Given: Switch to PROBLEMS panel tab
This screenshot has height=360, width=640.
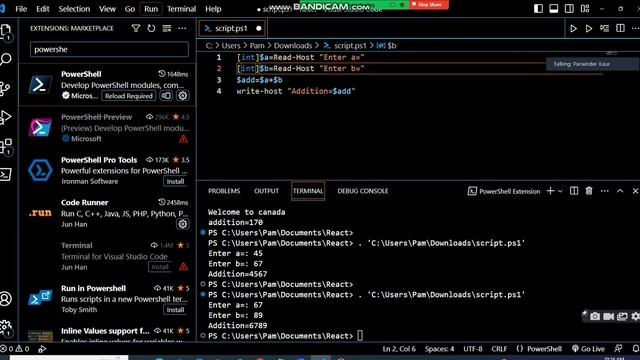Looking at the screenshot, I should 224,191.
